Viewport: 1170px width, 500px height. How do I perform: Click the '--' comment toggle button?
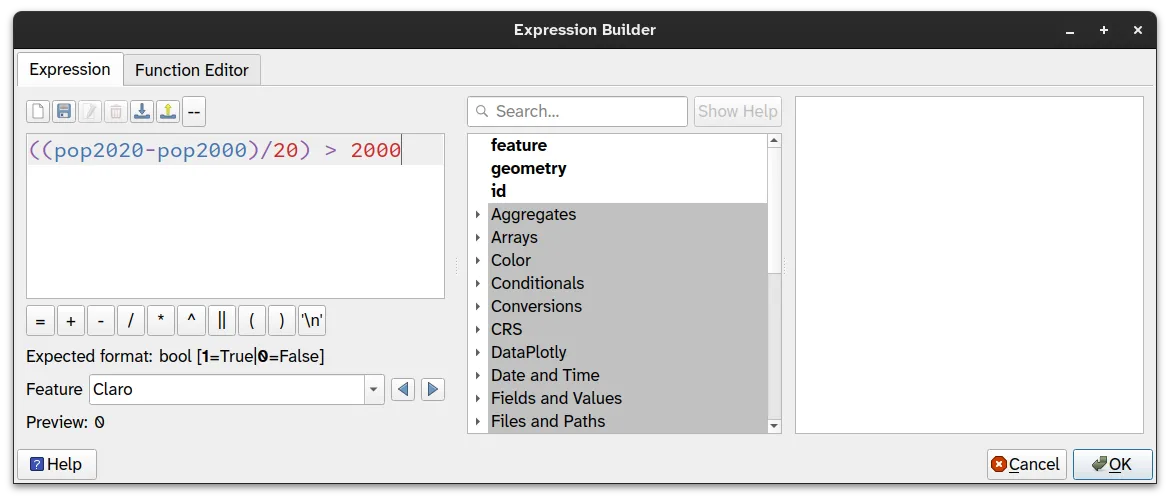coord(194,111)
